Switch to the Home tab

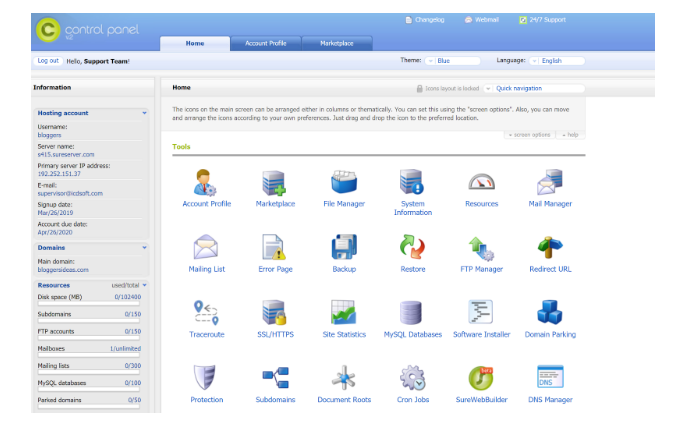195,43
